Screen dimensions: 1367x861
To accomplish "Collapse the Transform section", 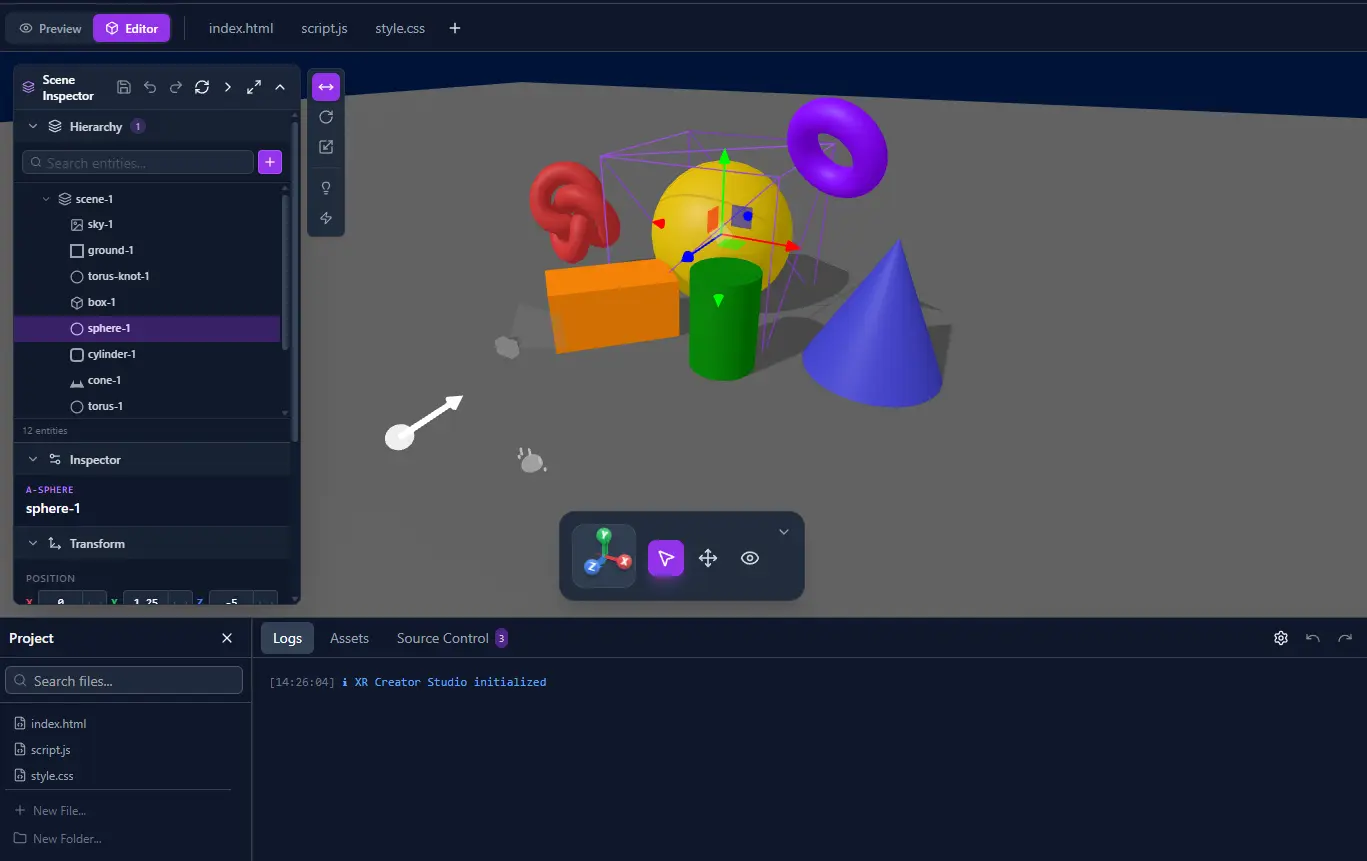I will [33, 544].
